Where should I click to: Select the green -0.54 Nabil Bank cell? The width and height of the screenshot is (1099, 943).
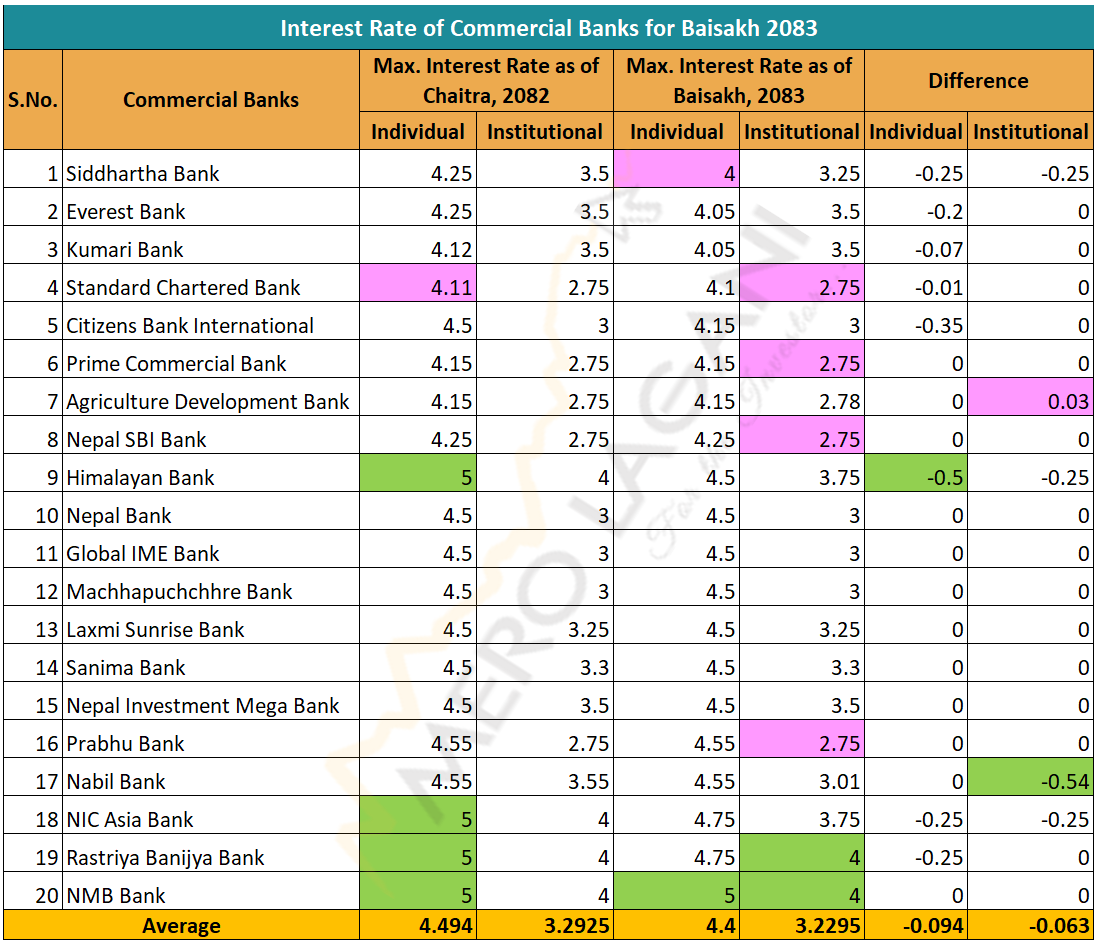[x=1030, y=781]
